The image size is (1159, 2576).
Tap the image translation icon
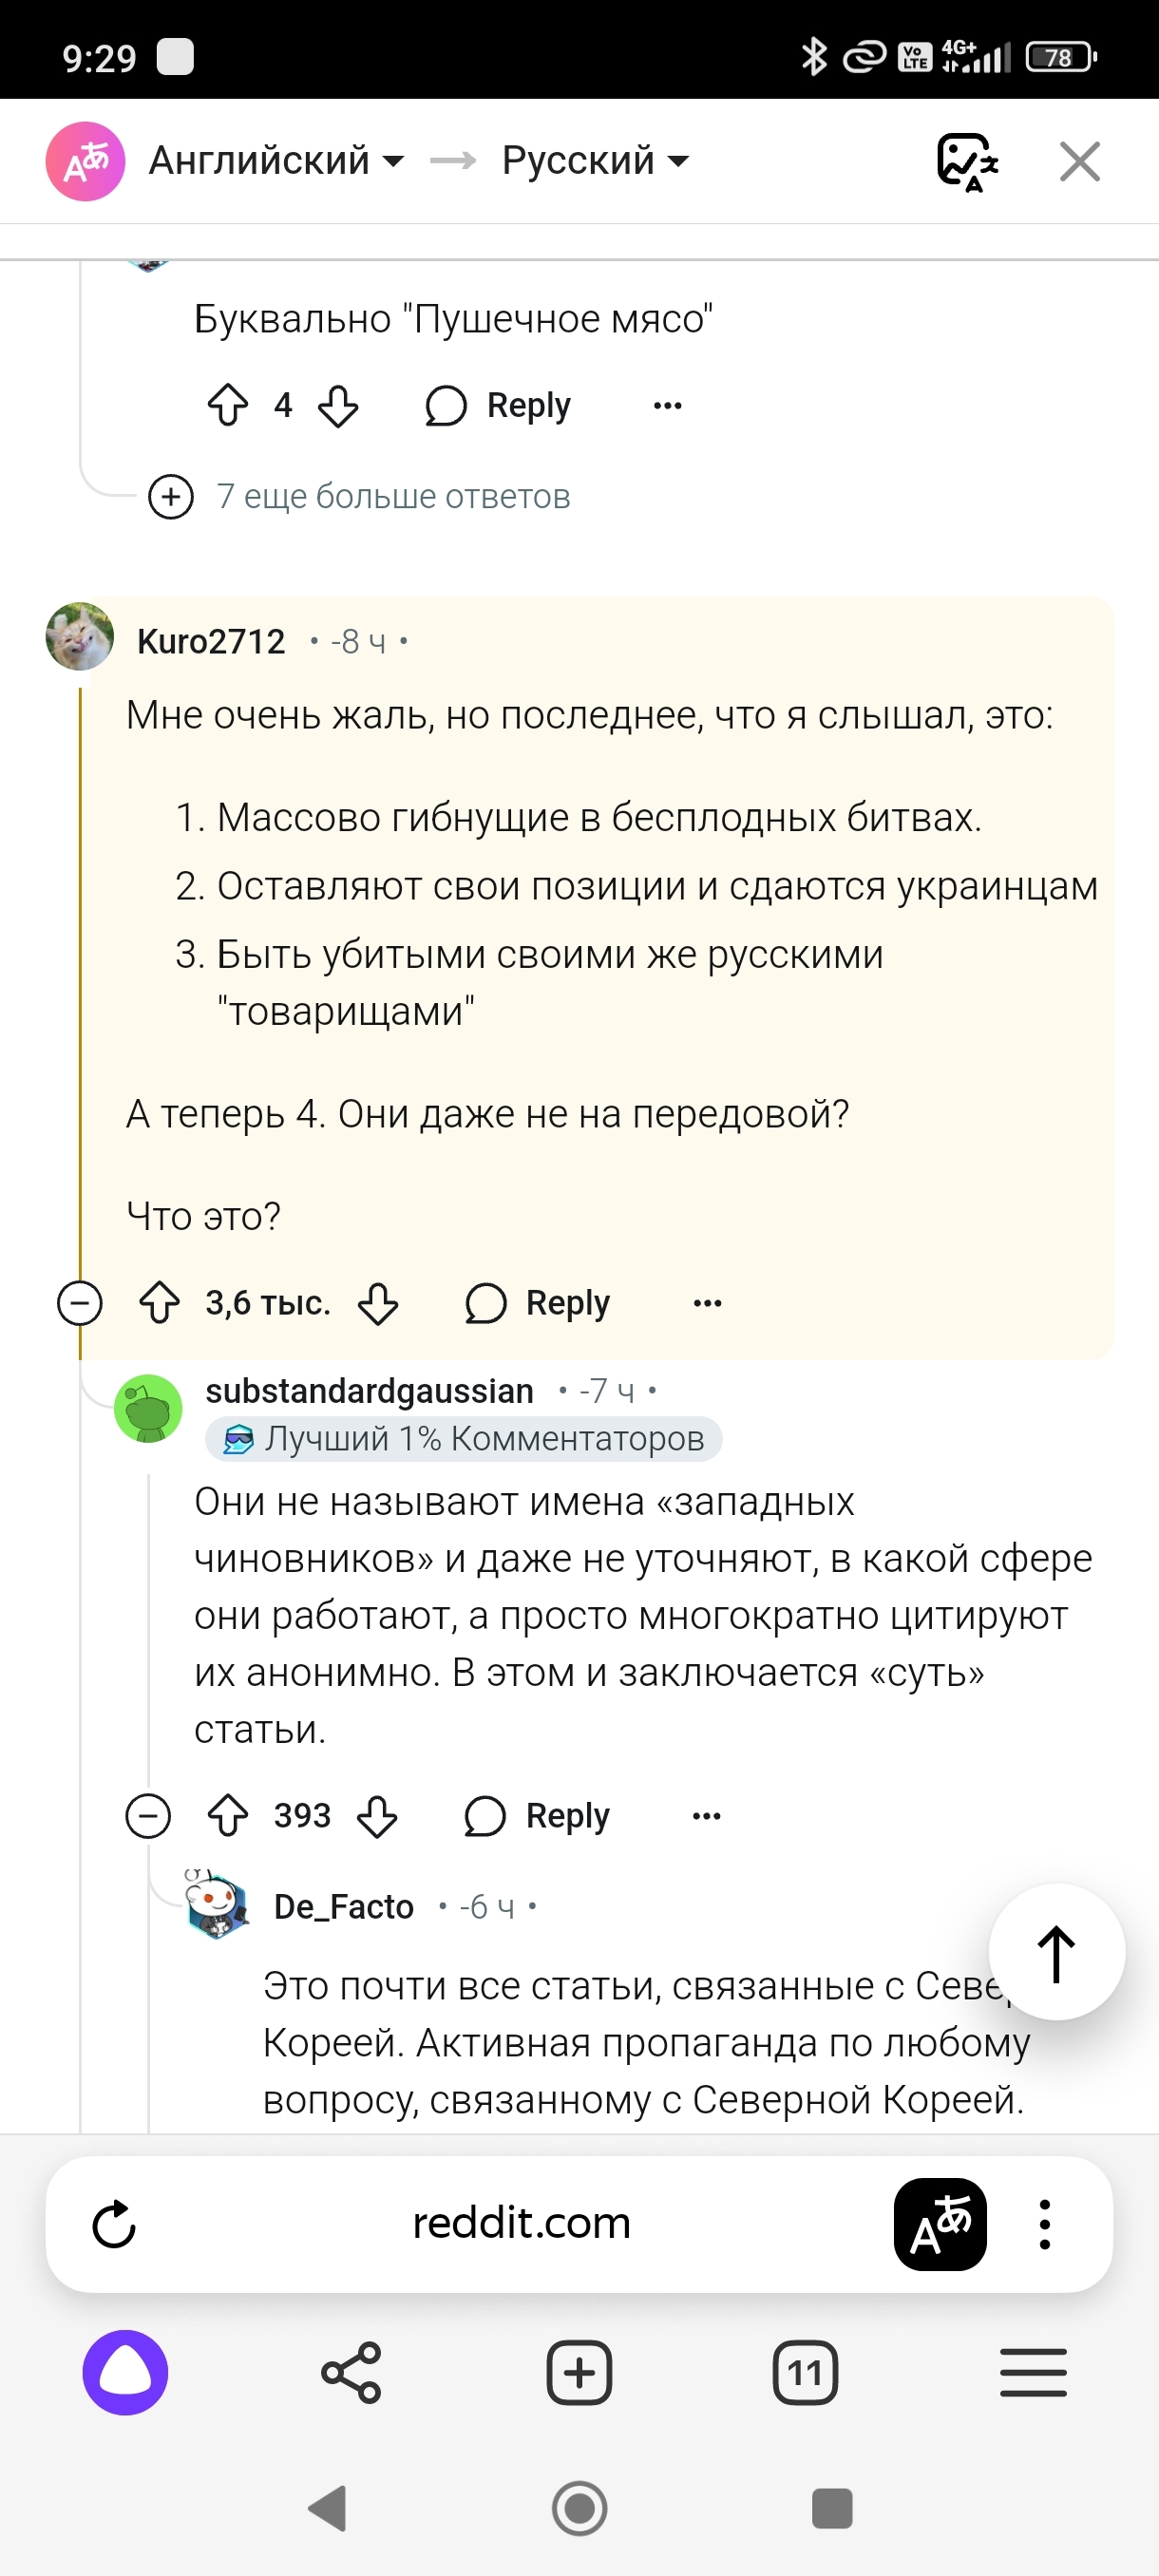pyautogui.click(x=966, y=161)
